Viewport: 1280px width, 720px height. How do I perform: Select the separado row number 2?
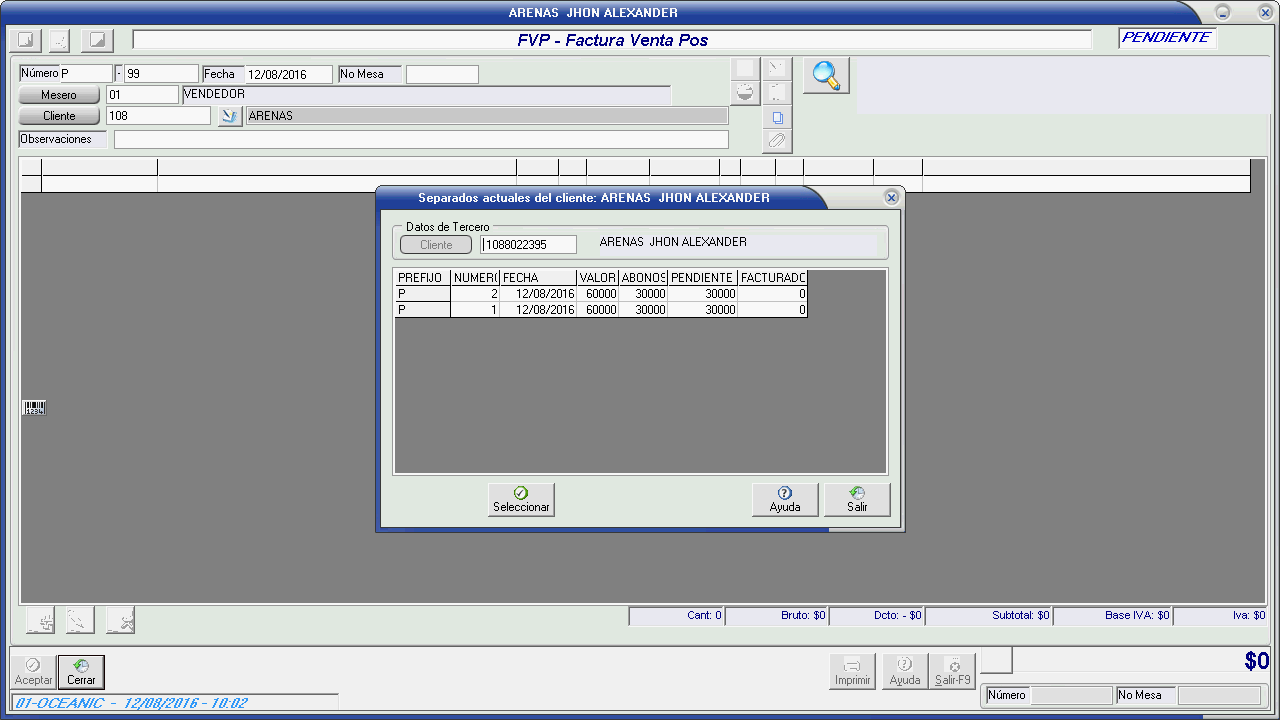600,294
